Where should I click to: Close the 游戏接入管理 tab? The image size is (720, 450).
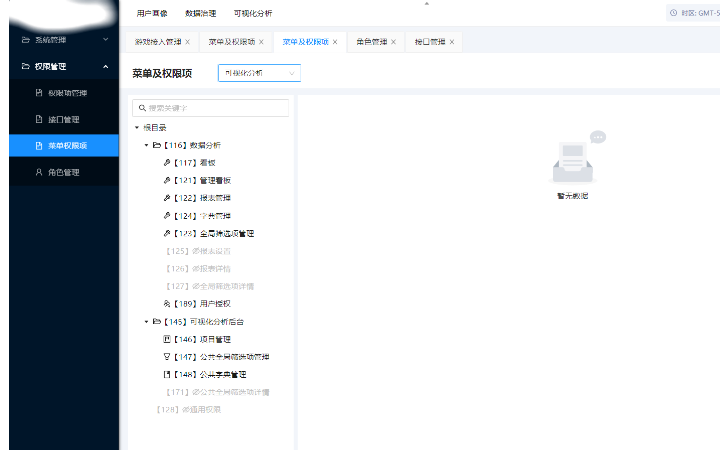coord(187,42)
